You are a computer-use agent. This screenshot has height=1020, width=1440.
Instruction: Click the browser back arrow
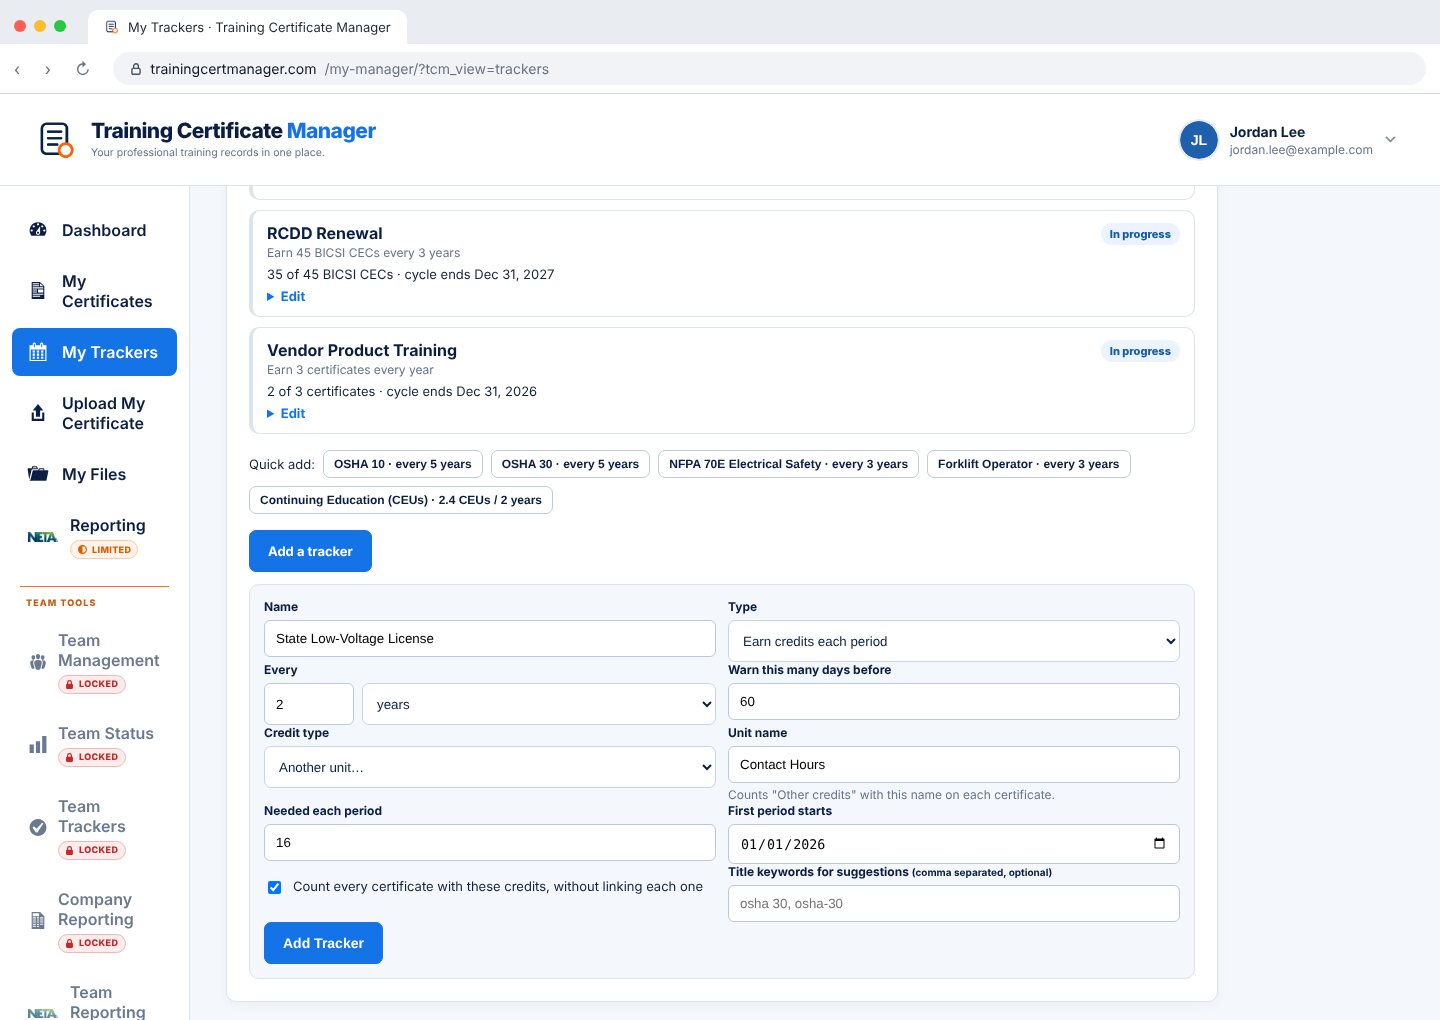(17, 69)
